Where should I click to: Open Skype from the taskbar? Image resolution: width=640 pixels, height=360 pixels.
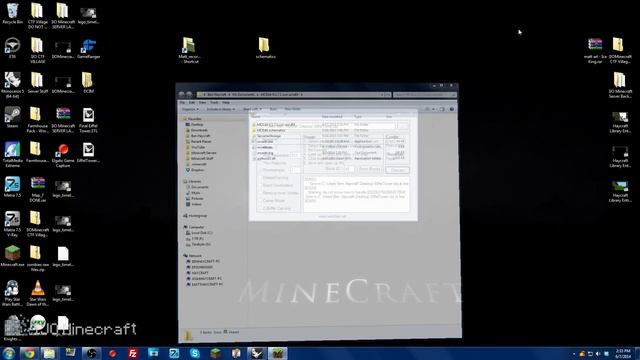click(x=195, y=353)
